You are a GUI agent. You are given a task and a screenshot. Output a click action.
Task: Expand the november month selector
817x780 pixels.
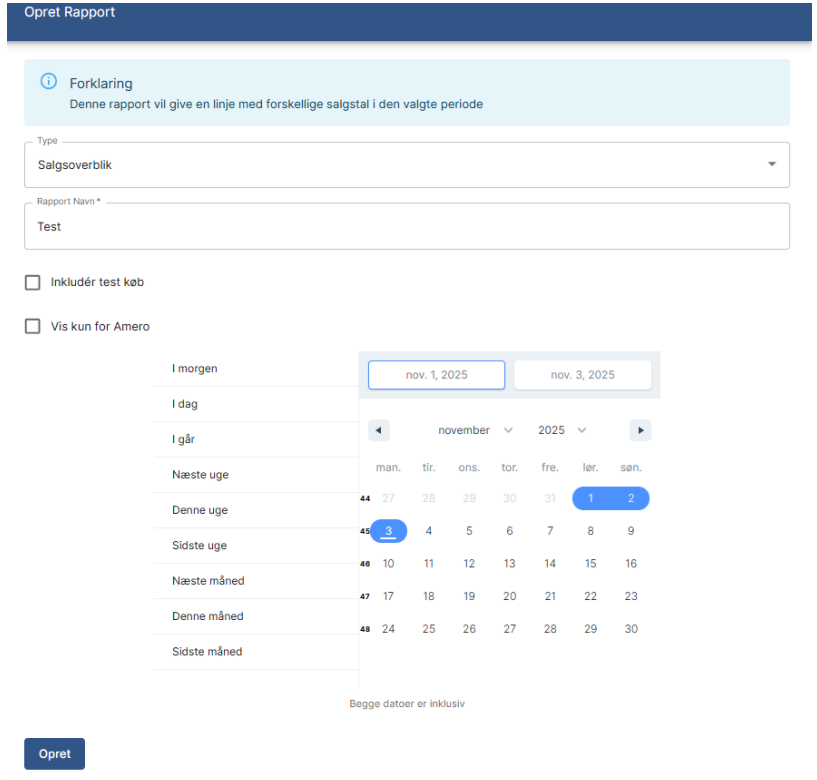(475, 430)
